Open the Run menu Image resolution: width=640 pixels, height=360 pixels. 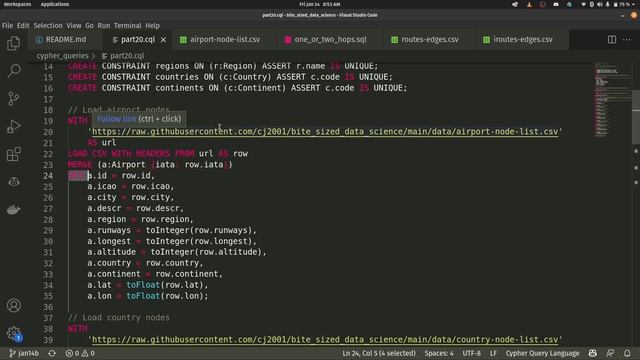(x=104, y=25)
